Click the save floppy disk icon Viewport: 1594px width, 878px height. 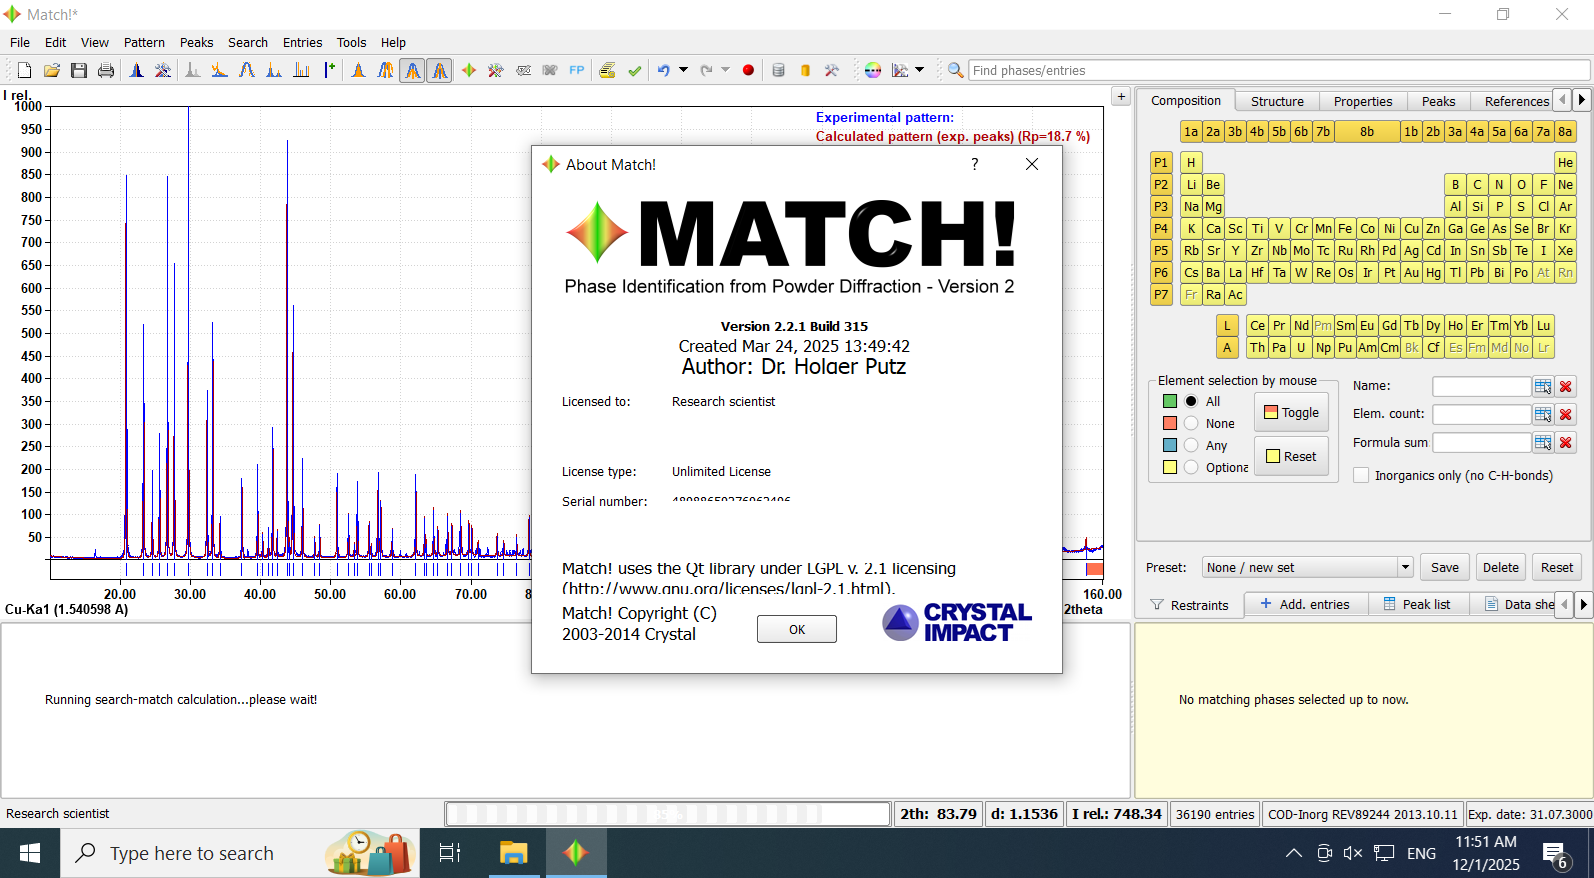(x=79, y=70)
